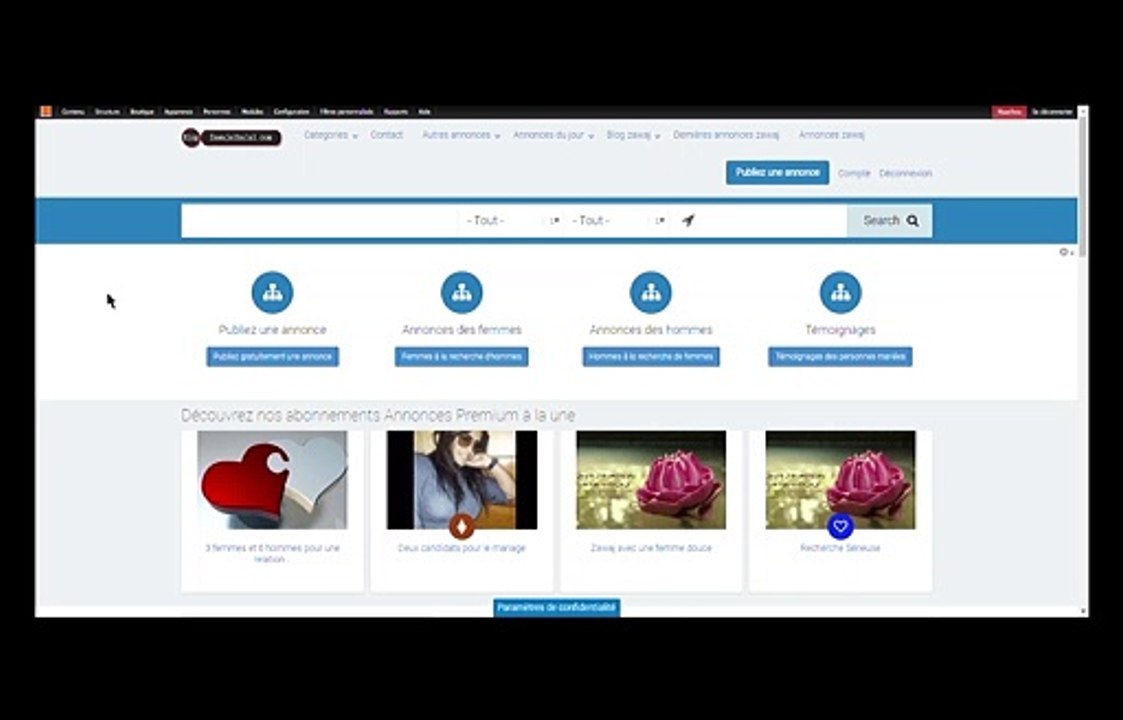Screen dimensions: 1123x720
Task: Open the Annonces zawaj link in the header
Action: (832, 135)
